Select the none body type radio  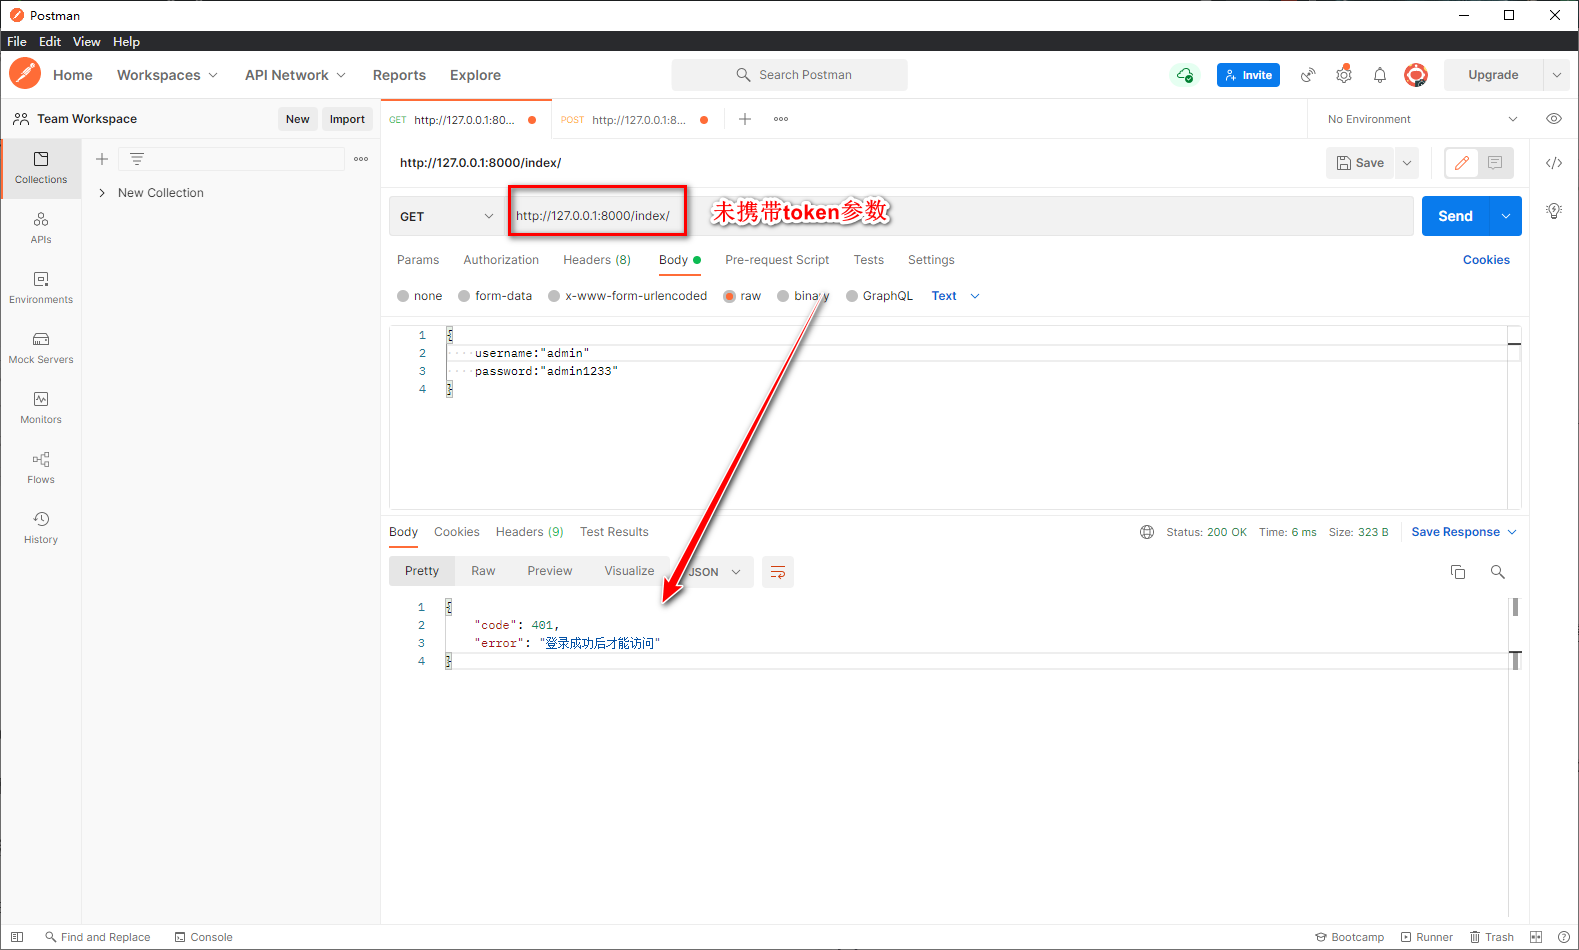coord(403,296)
